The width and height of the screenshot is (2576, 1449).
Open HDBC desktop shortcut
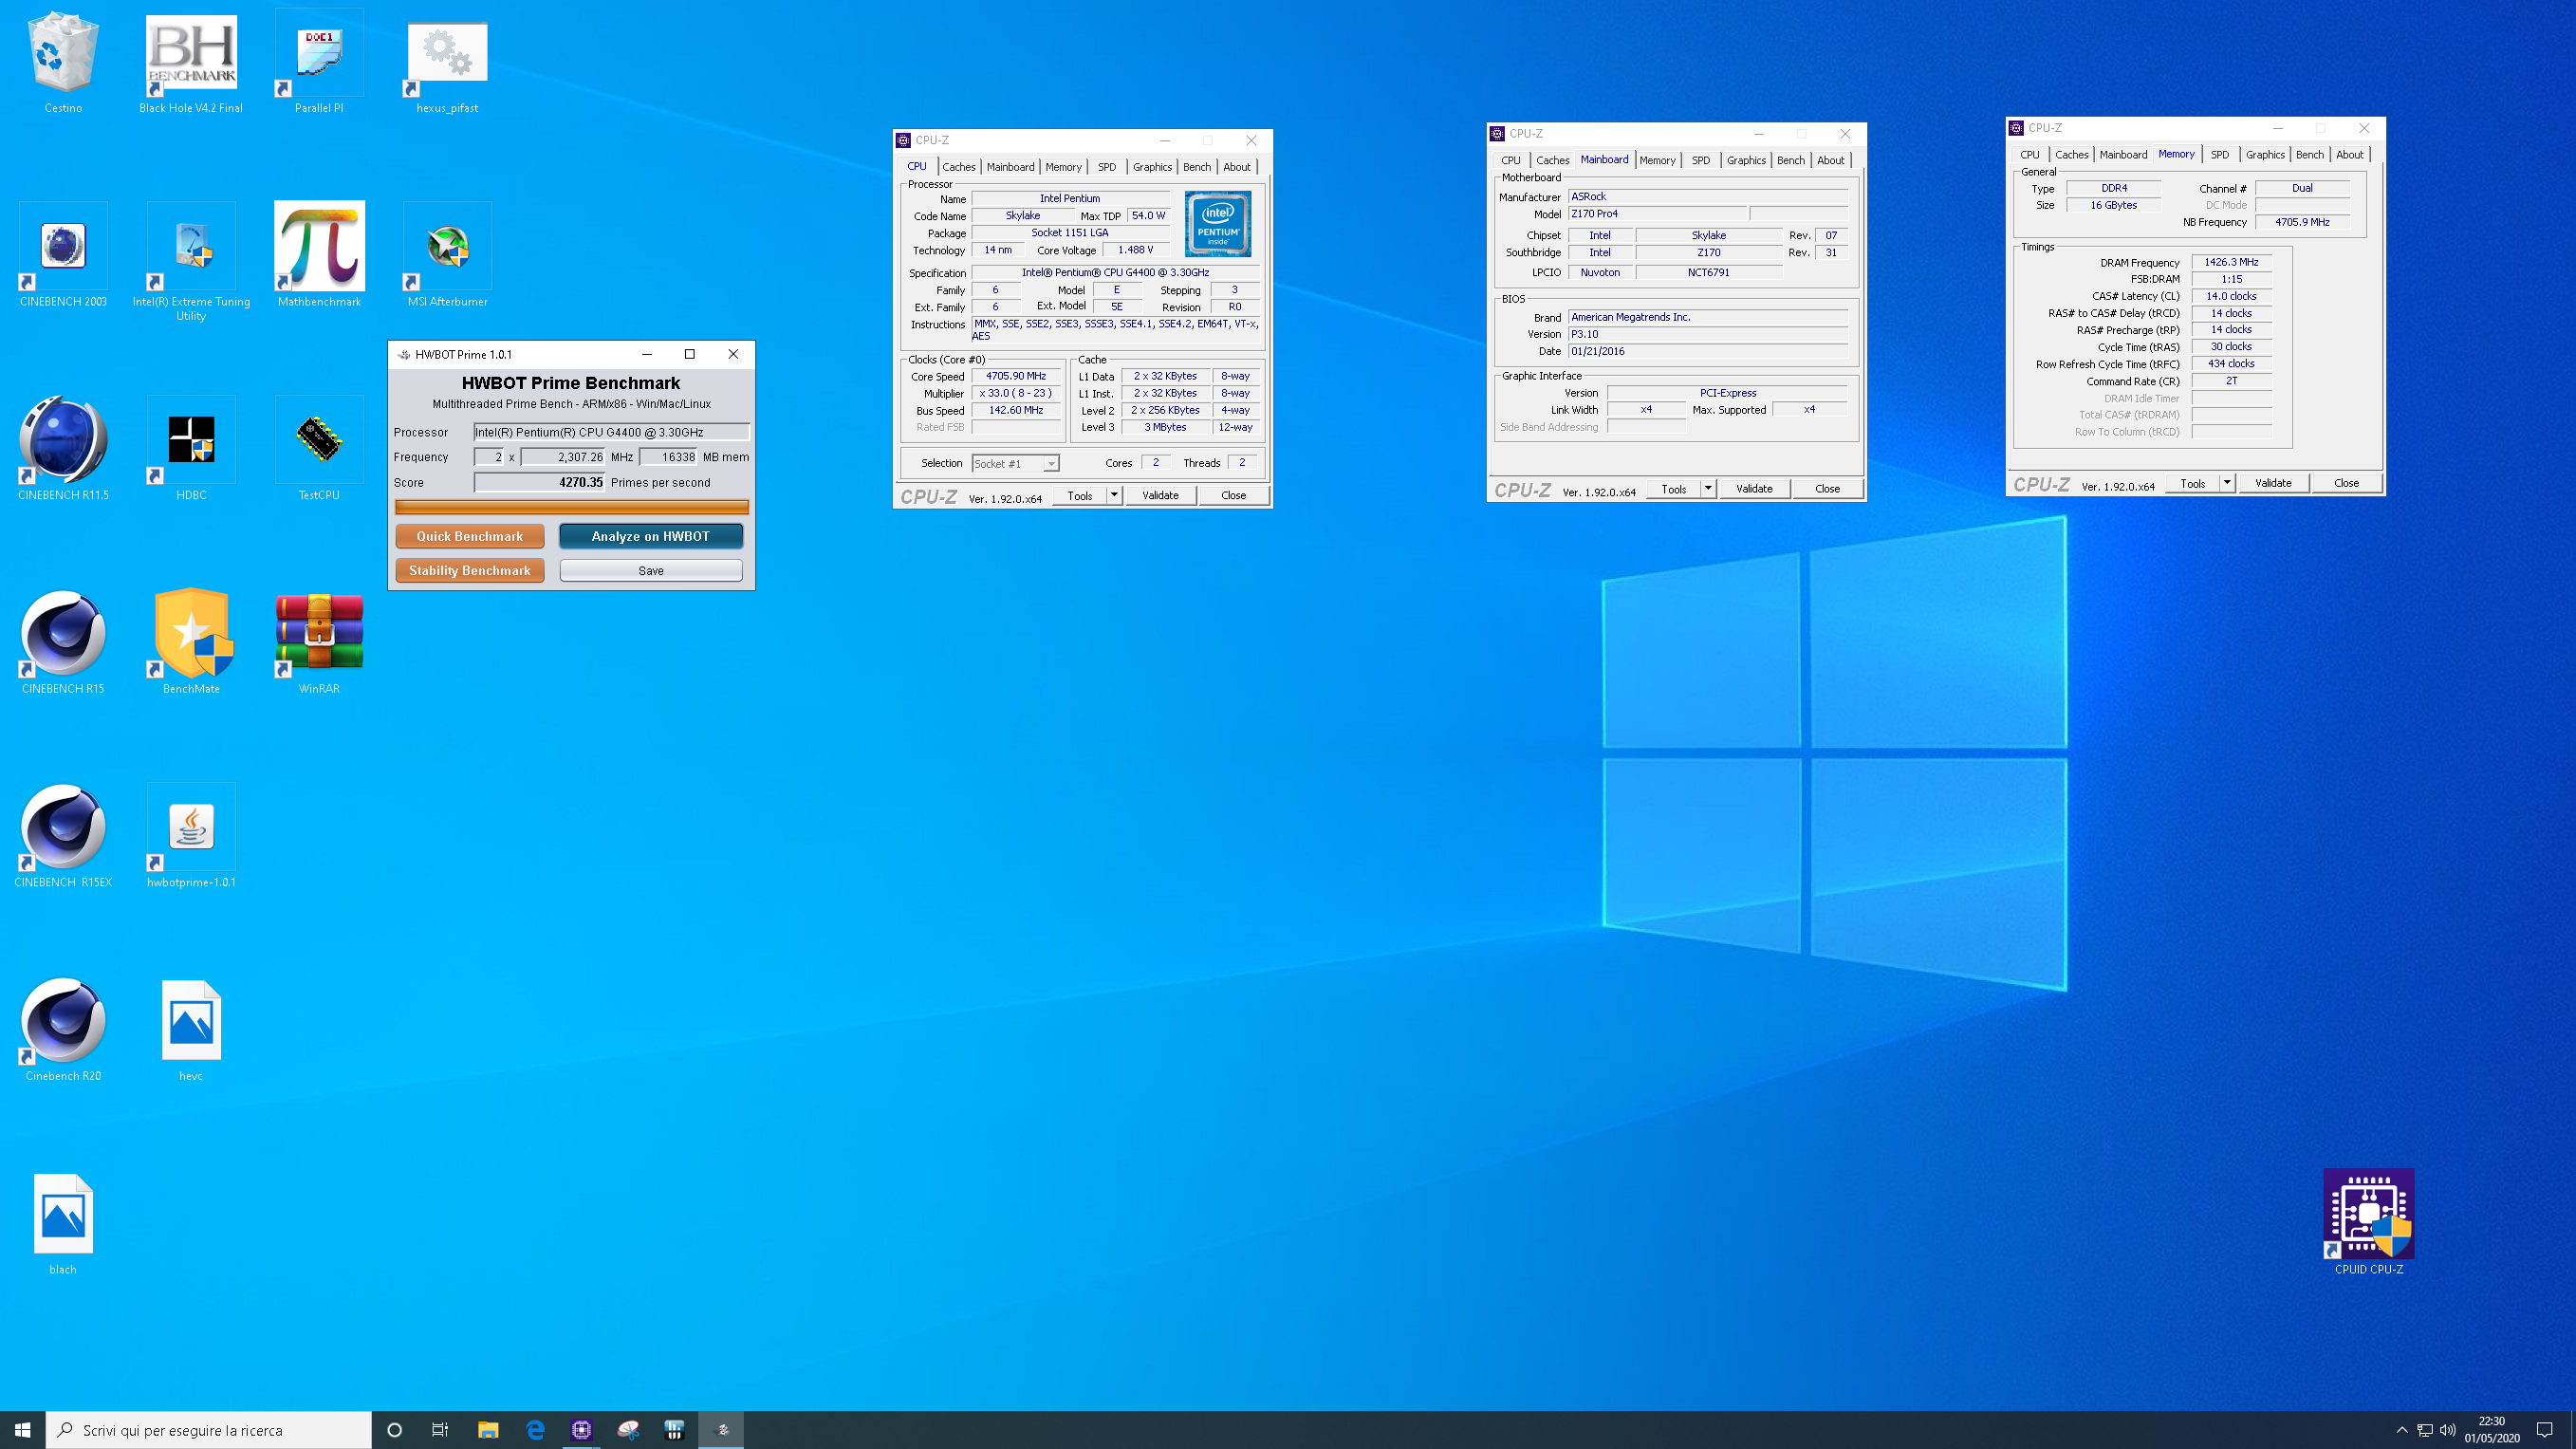(191, 449)
